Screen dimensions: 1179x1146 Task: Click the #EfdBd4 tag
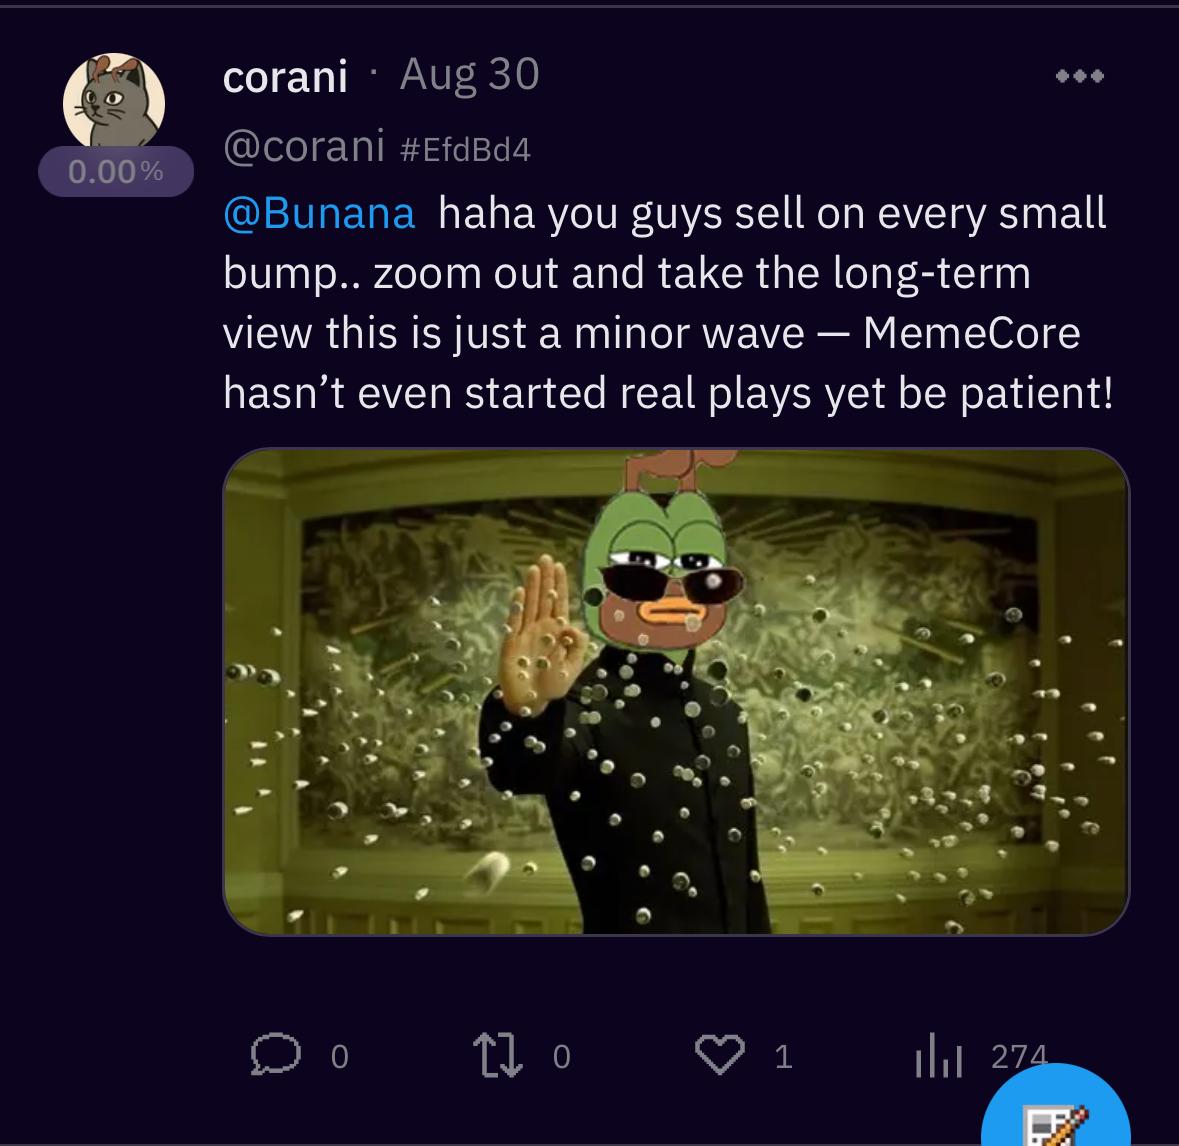point(464,149)
